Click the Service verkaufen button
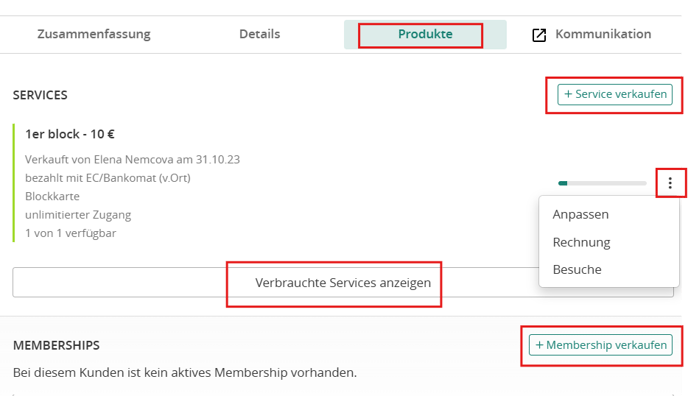Image resolution: width=688 pixels, height=396 pixels. pos(615,94)
